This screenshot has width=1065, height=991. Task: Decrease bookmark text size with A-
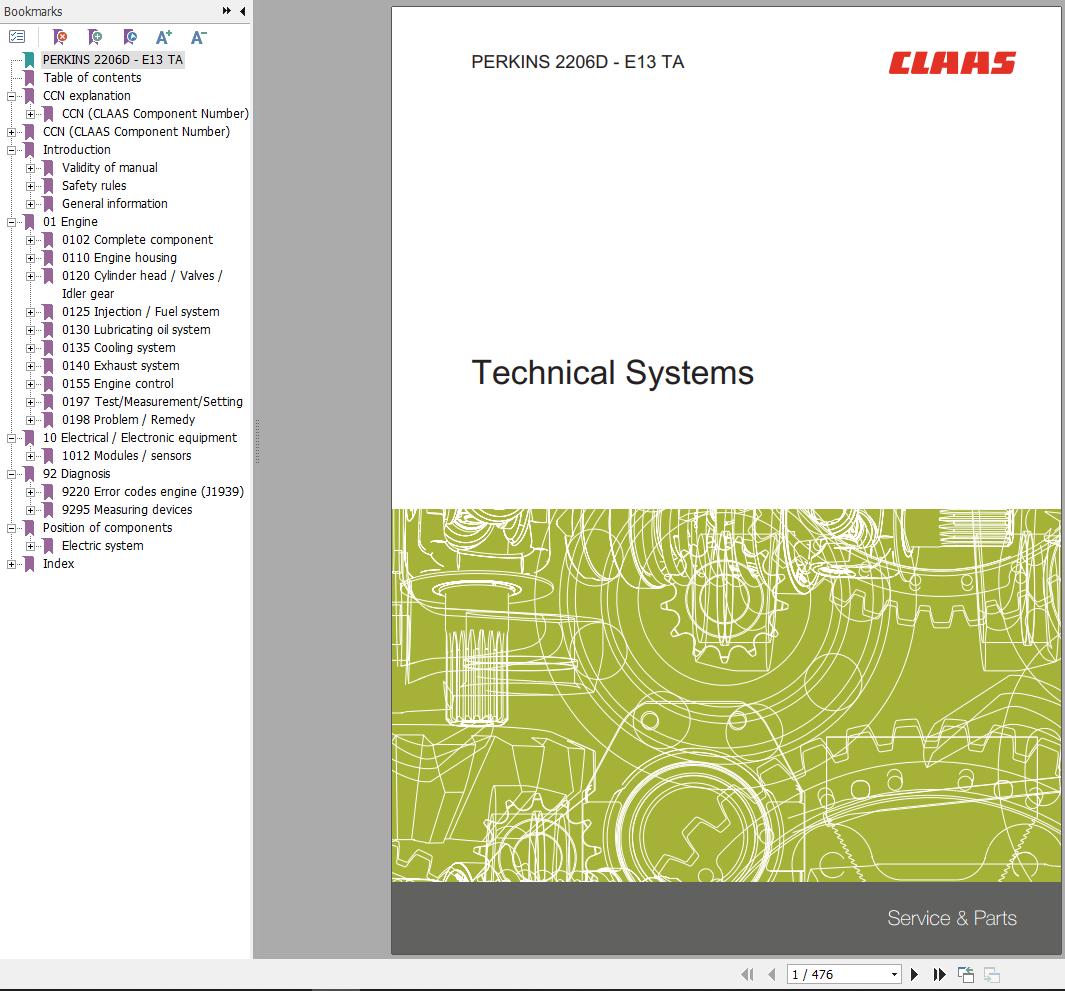(198, 37)
